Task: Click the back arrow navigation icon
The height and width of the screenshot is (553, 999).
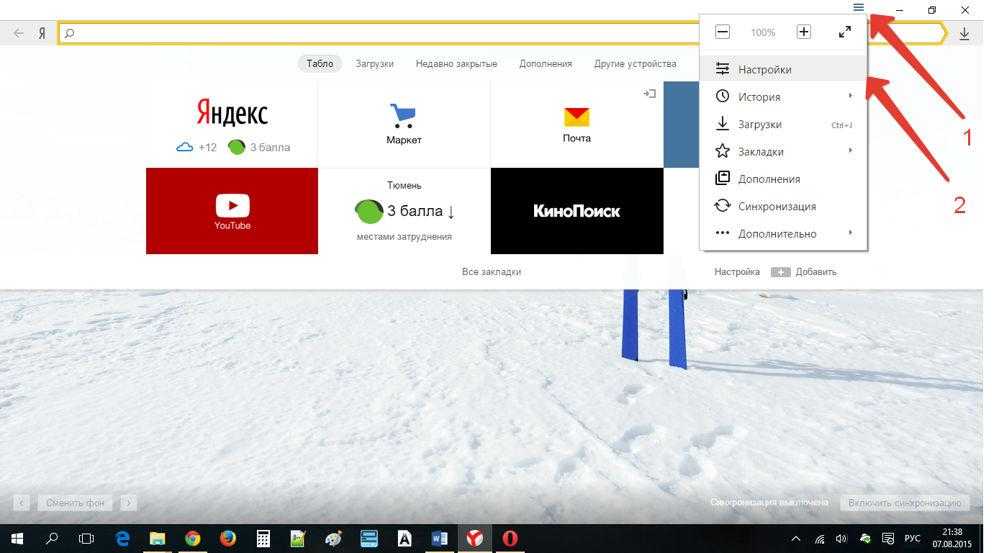Action: (18, 33)
